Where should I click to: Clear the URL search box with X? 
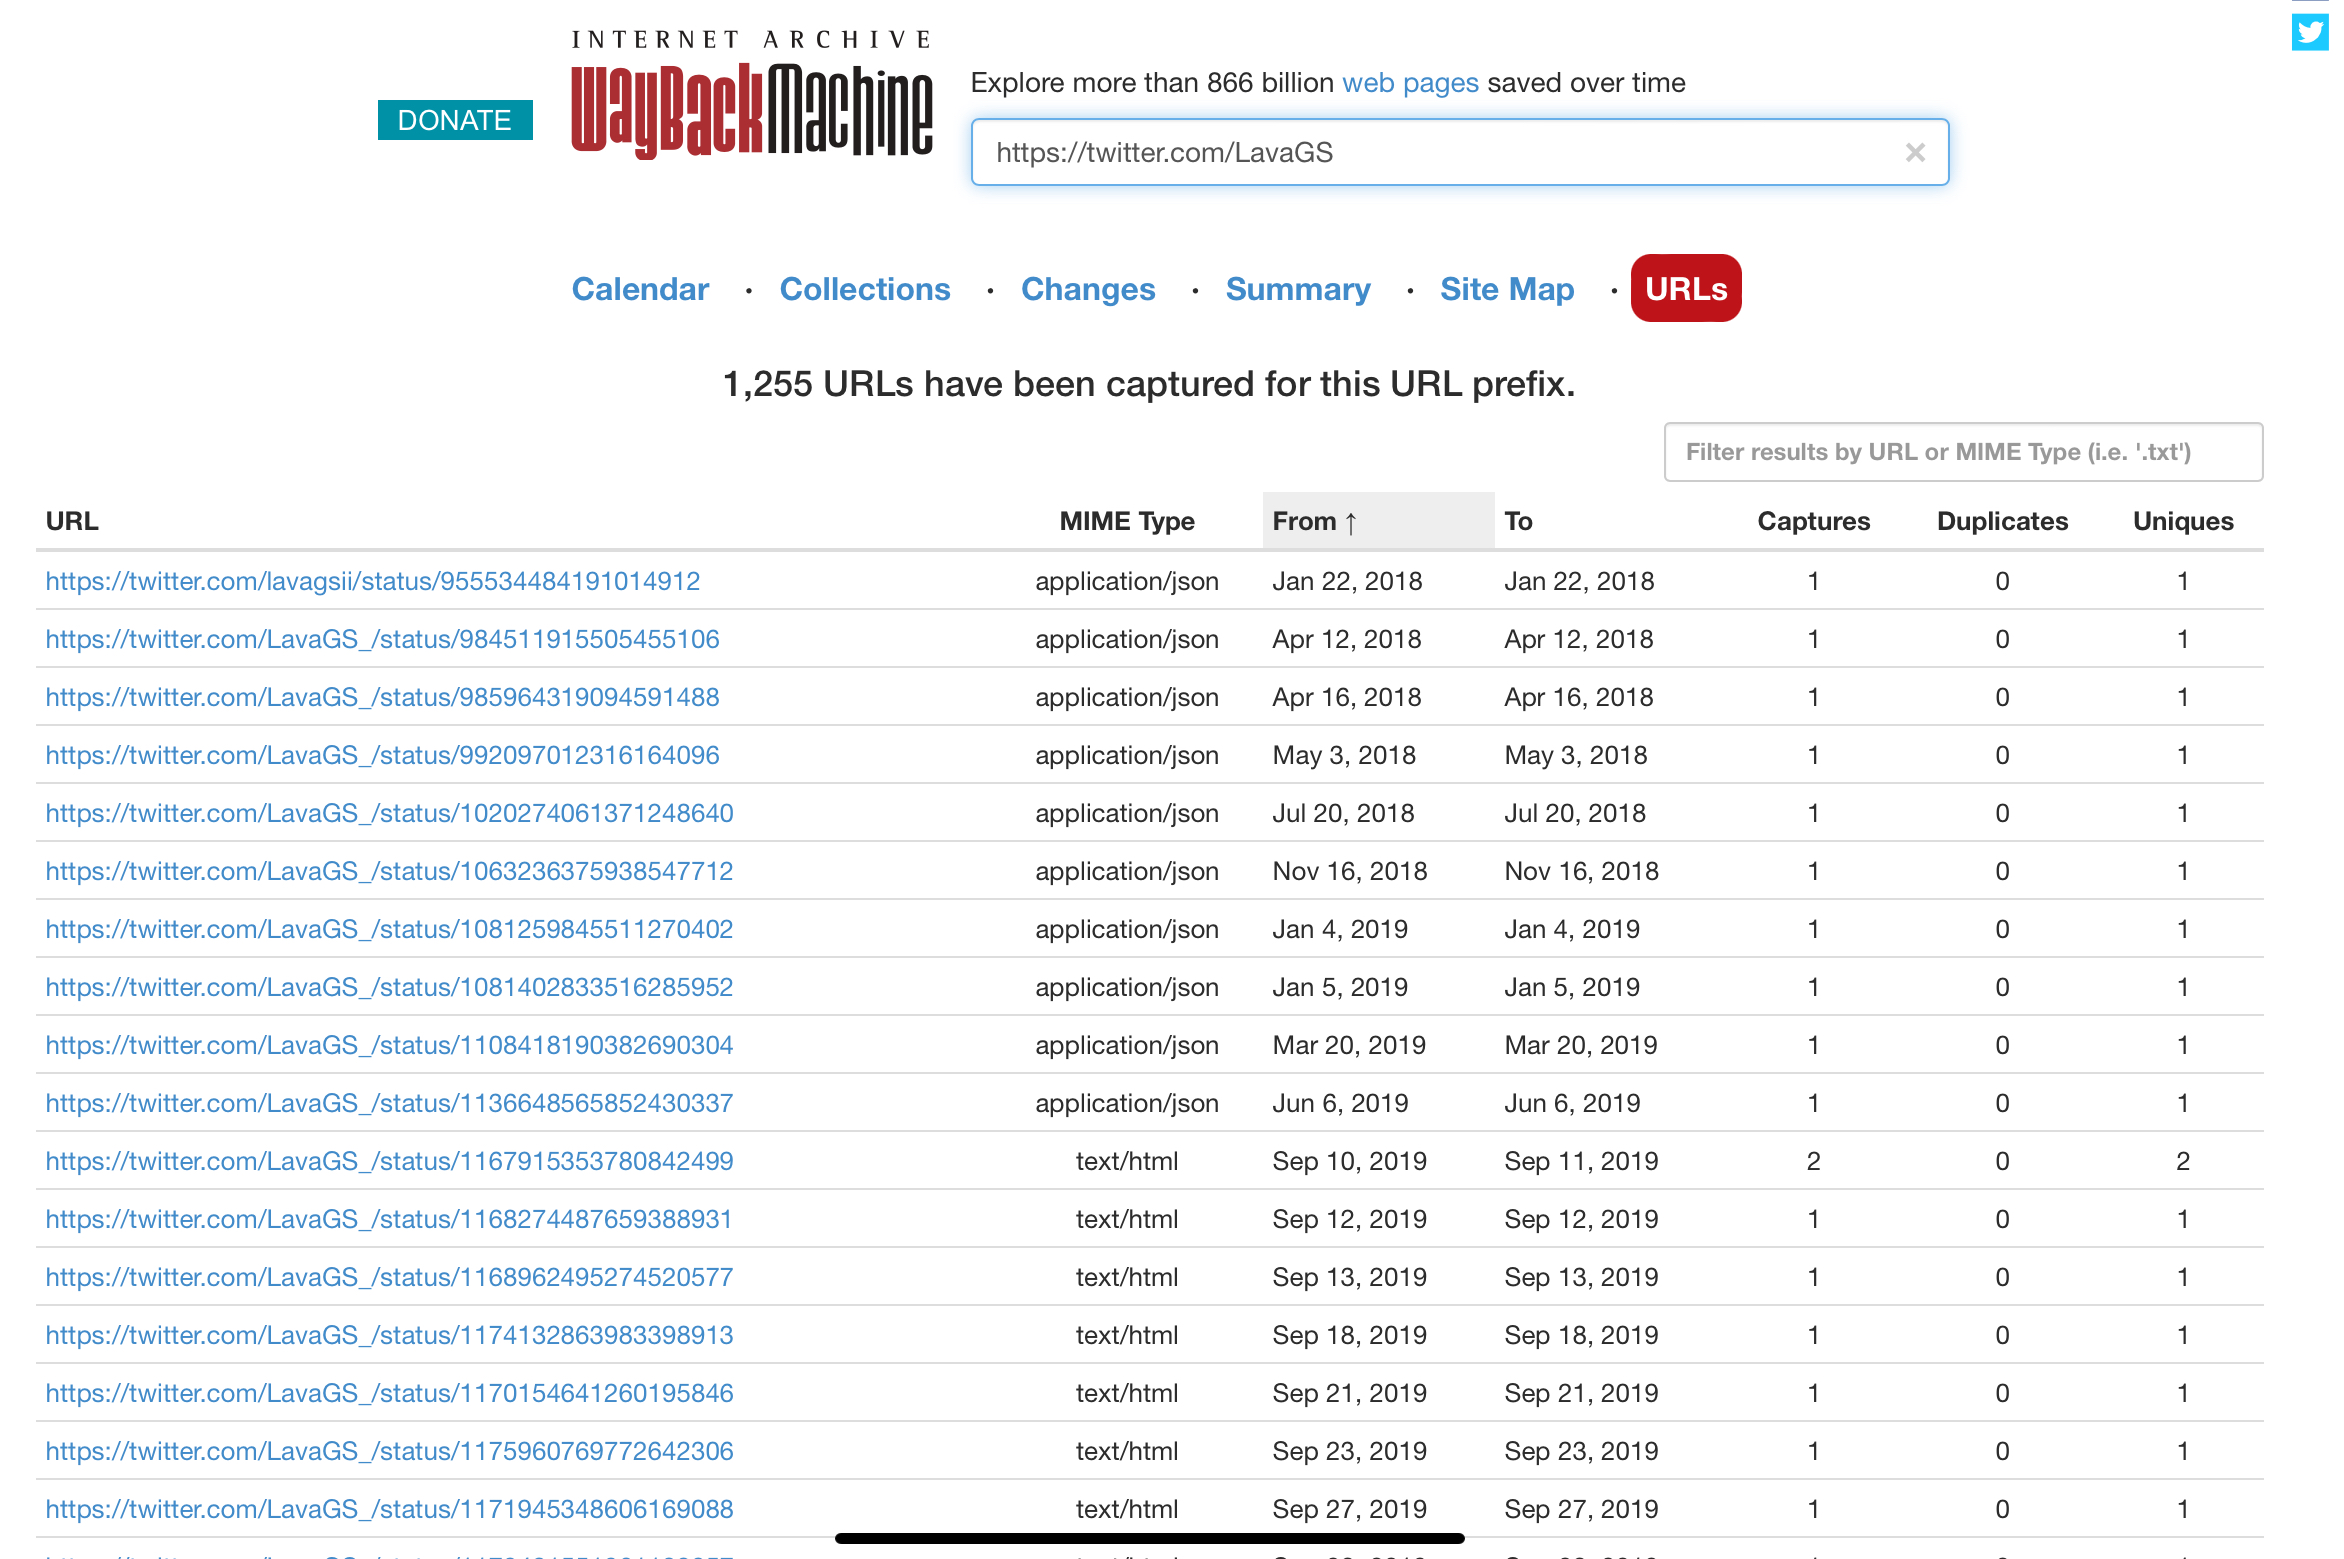point(1915,153)
